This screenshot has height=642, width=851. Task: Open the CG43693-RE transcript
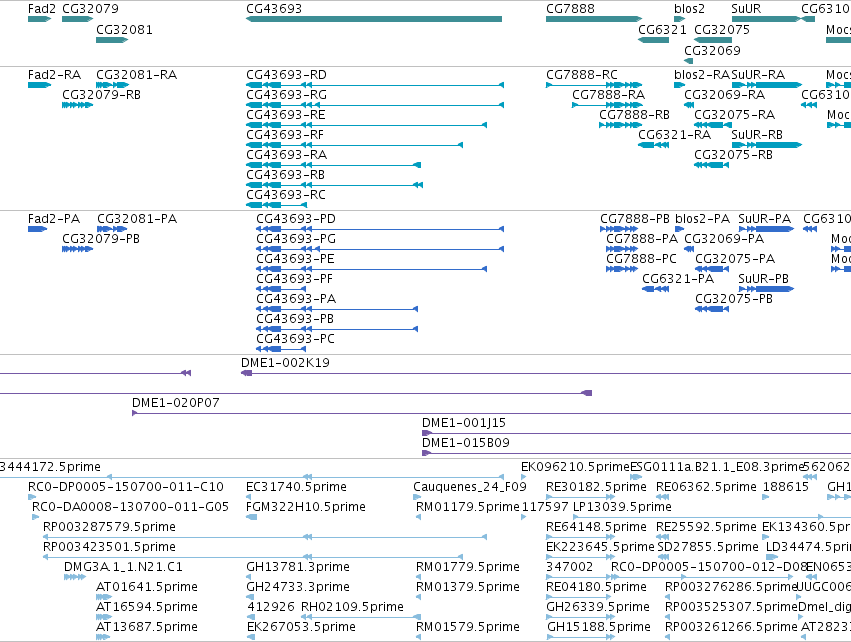tap(366, 125)
